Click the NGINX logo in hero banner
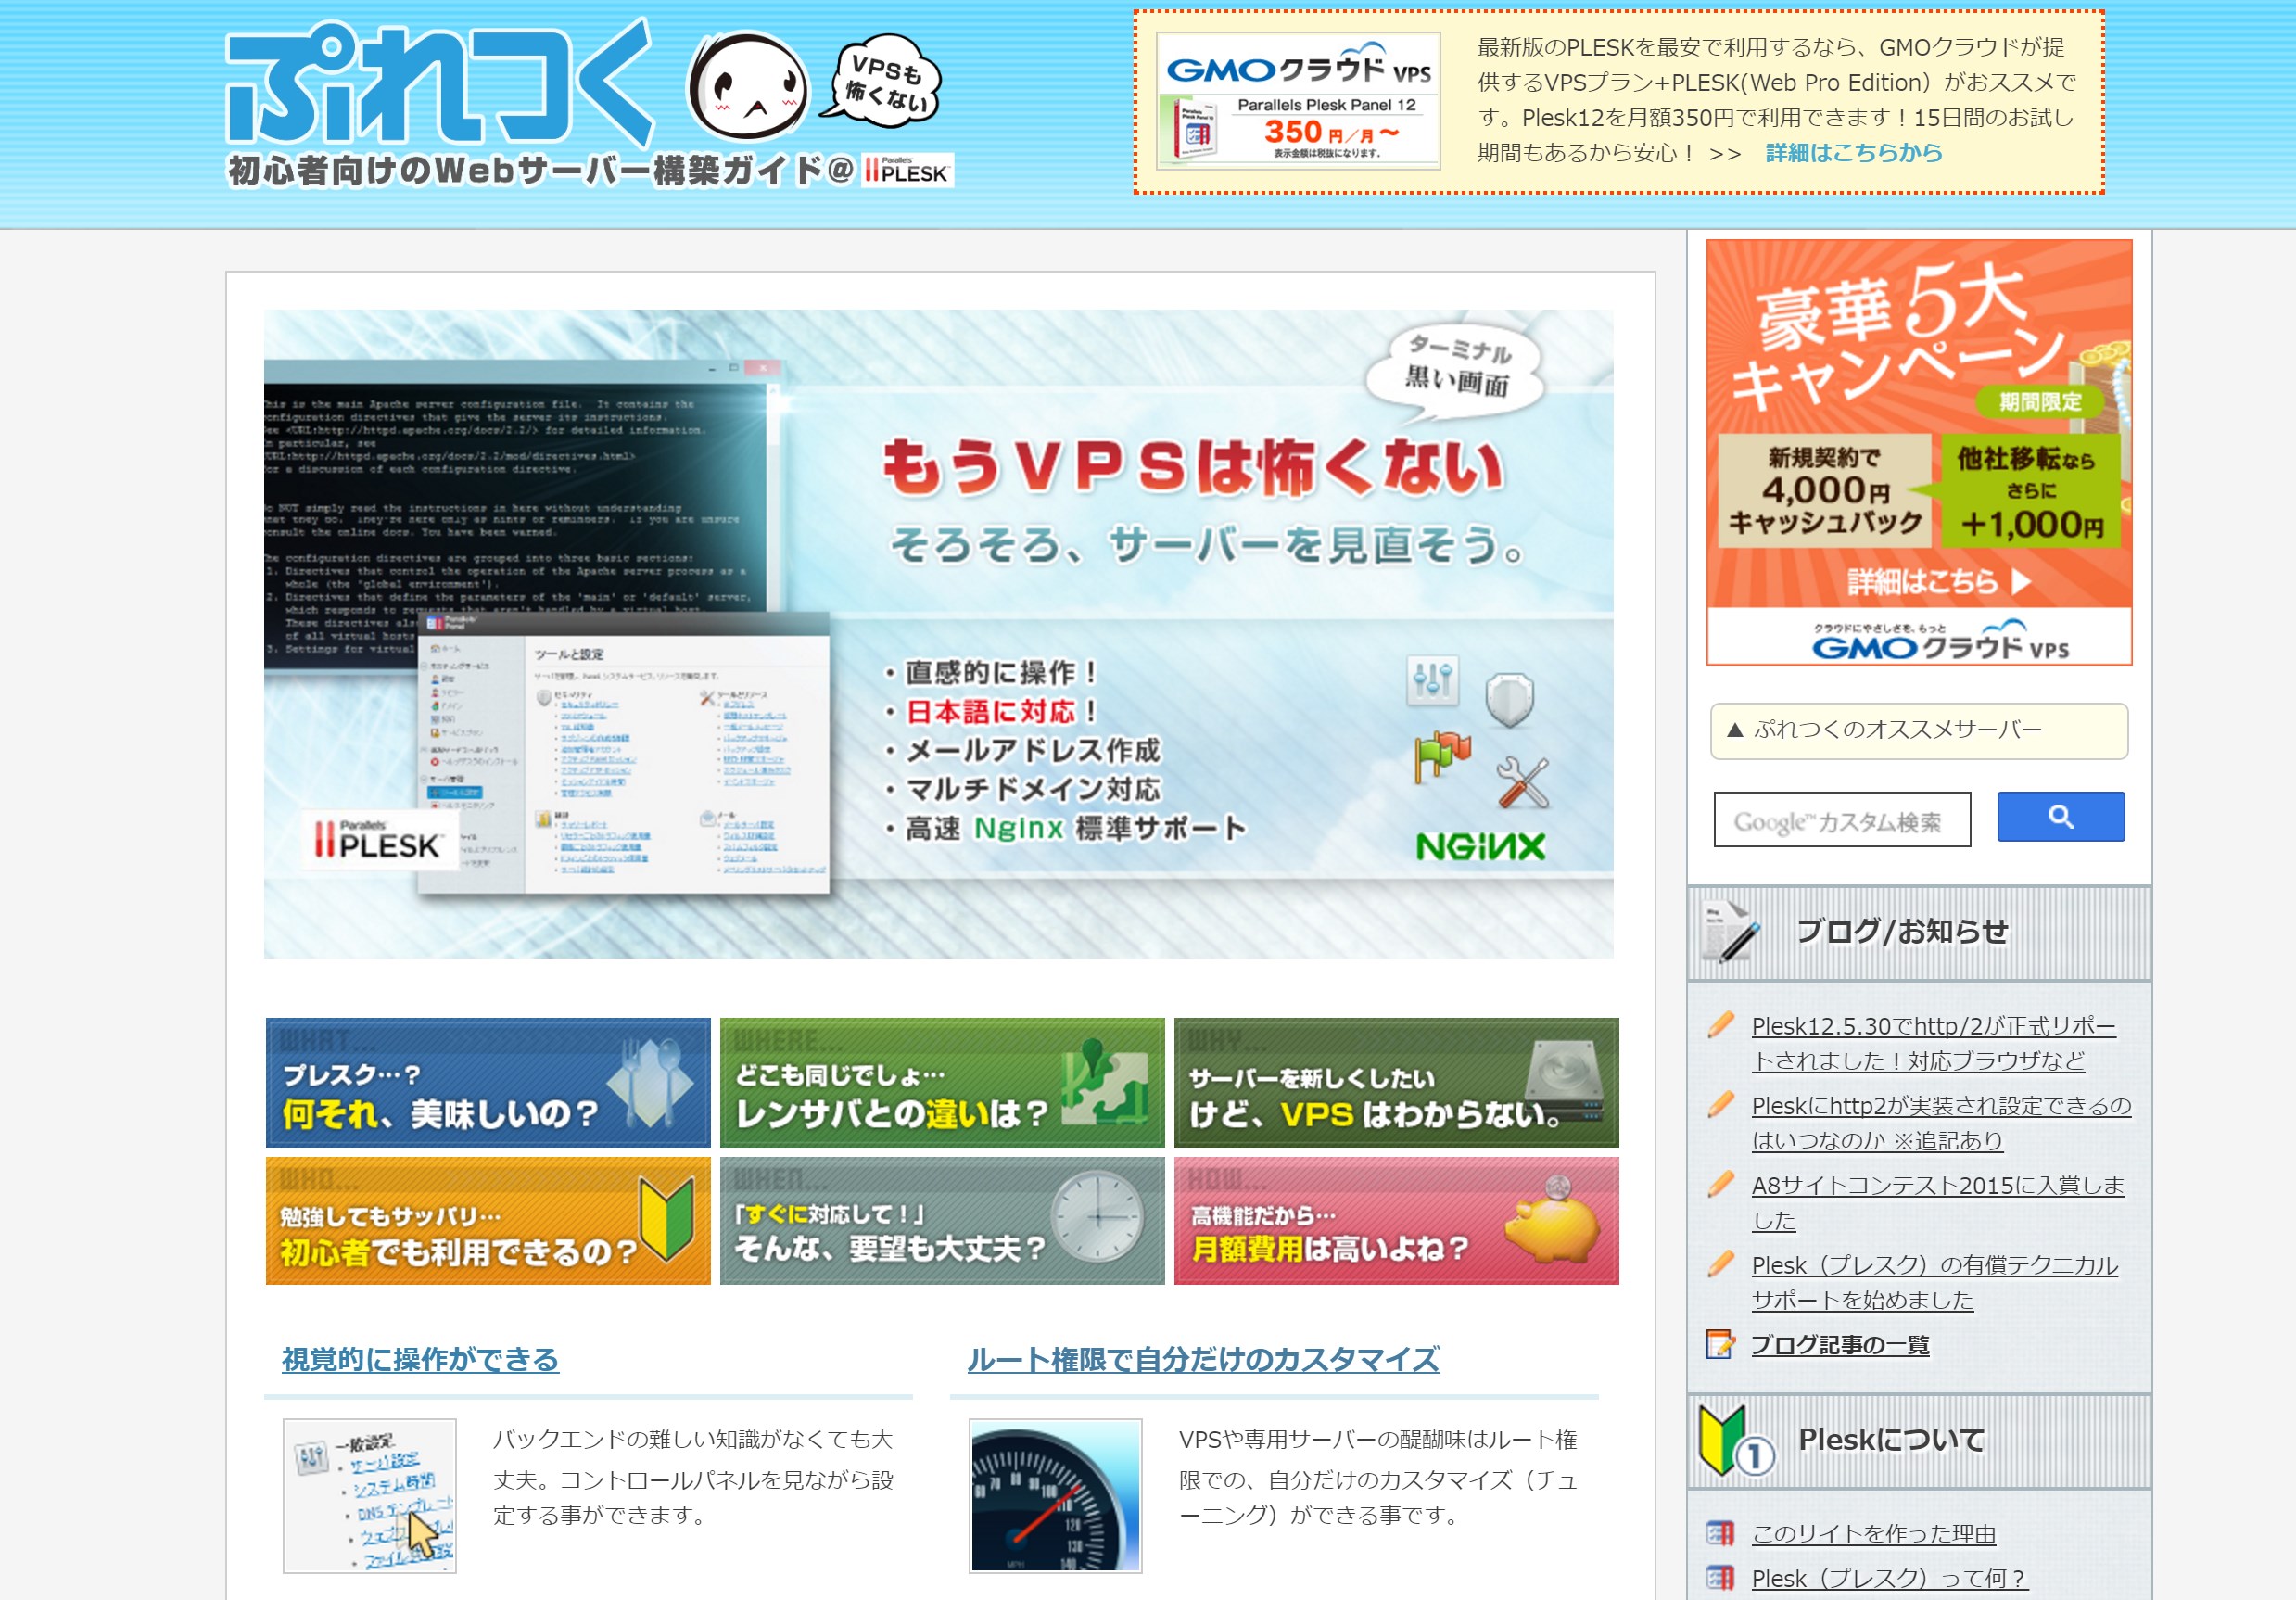This screenshot has height=1600, width=2296. pos(1480,847)
